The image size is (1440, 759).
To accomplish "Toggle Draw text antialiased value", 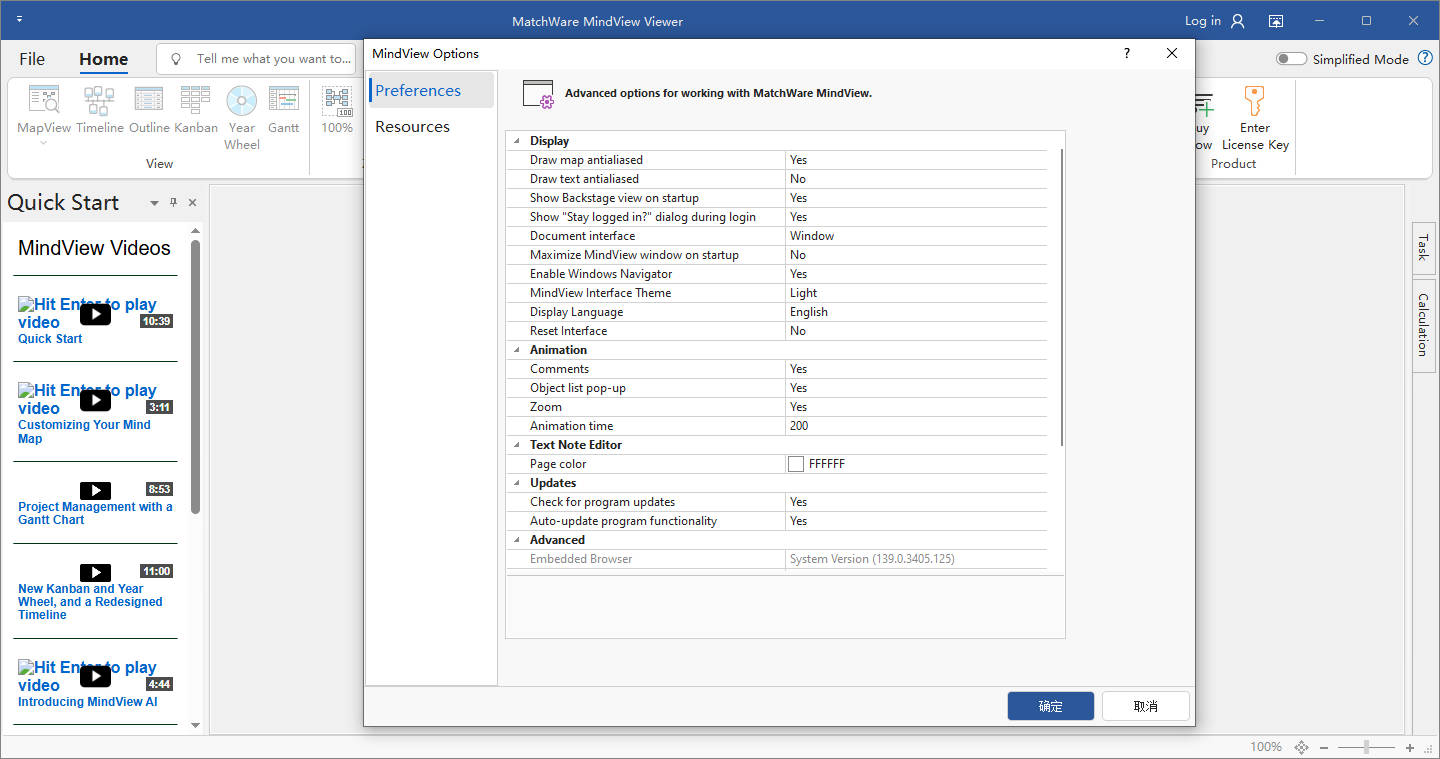I will (916, 179).
